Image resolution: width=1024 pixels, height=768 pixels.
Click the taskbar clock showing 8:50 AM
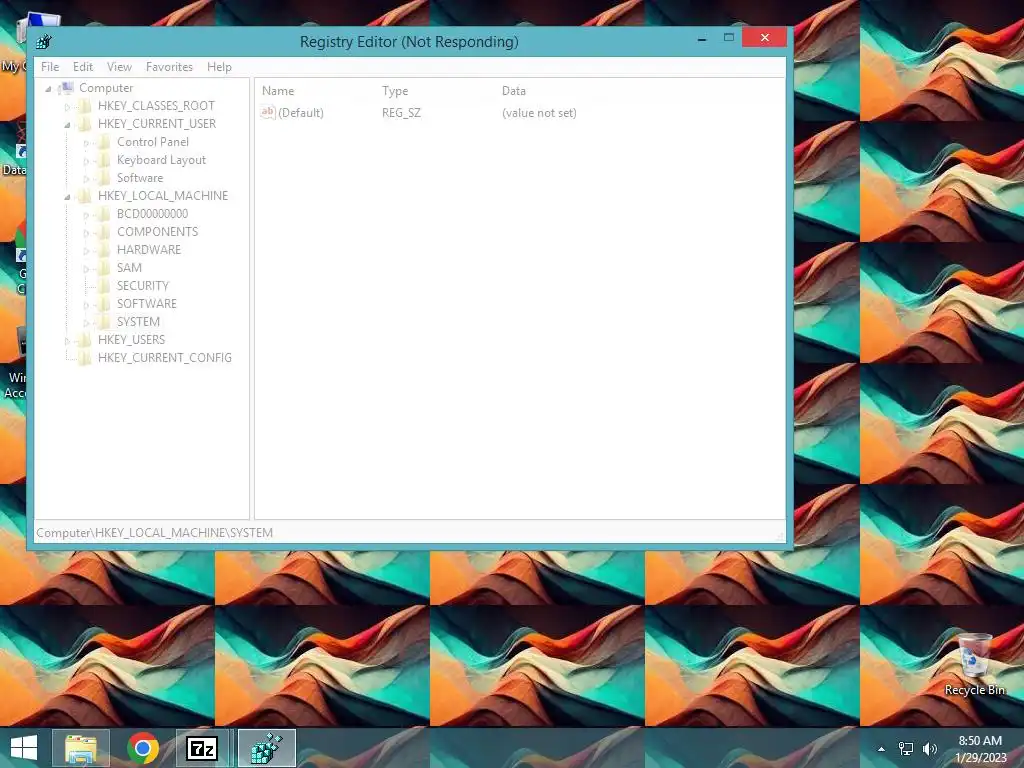click(x=980, y=748)
